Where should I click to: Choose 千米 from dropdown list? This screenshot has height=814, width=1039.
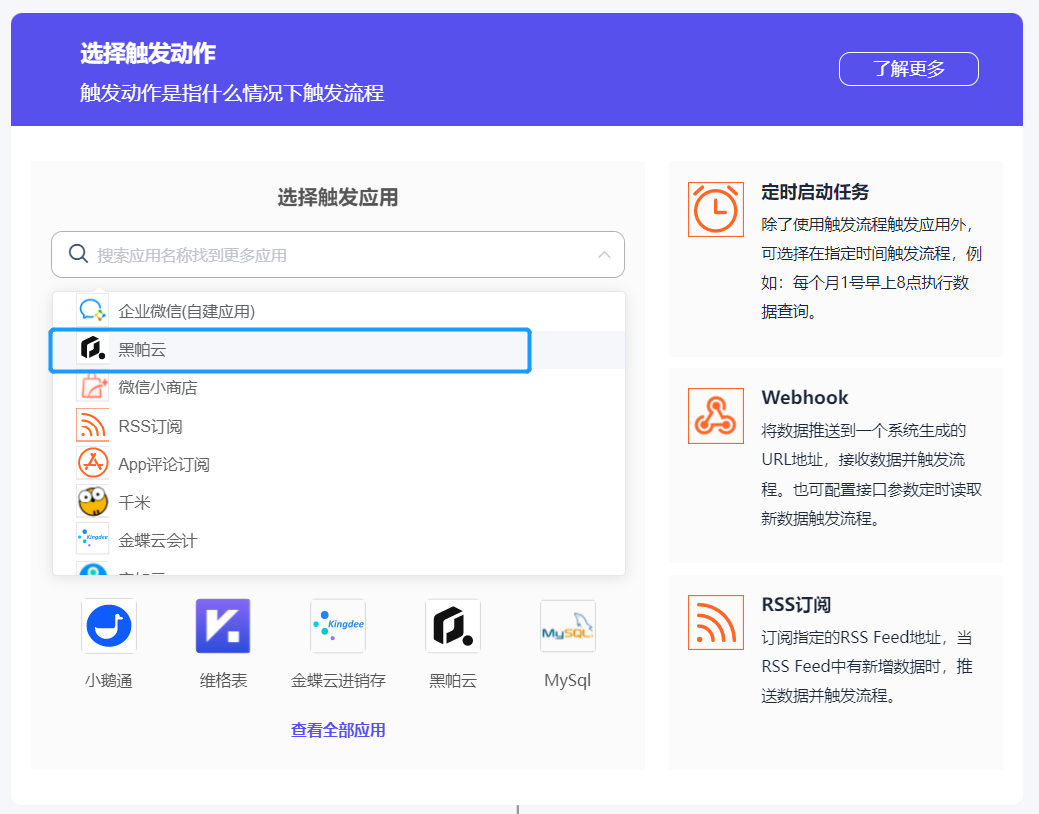tap(339, 502)
